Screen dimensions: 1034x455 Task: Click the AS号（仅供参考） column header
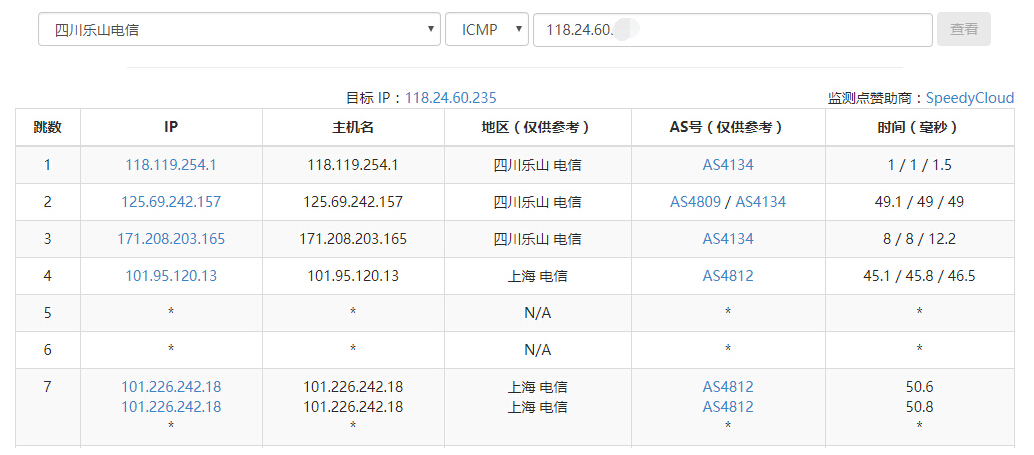coord(728,128)
